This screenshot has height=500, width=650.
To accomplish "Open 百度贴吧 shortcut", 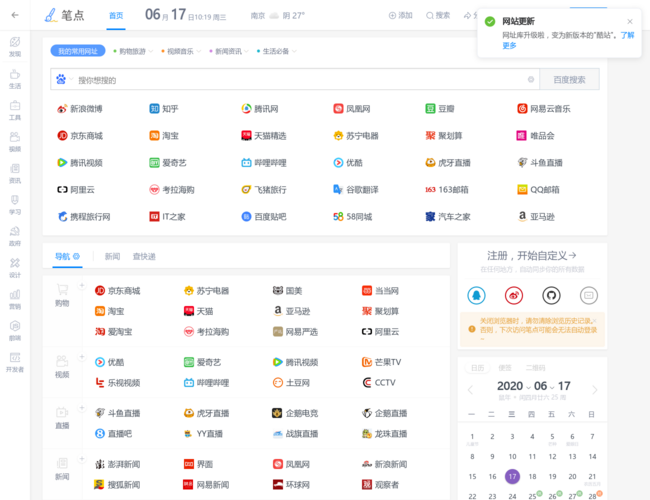I will click(x=264, y=216).
